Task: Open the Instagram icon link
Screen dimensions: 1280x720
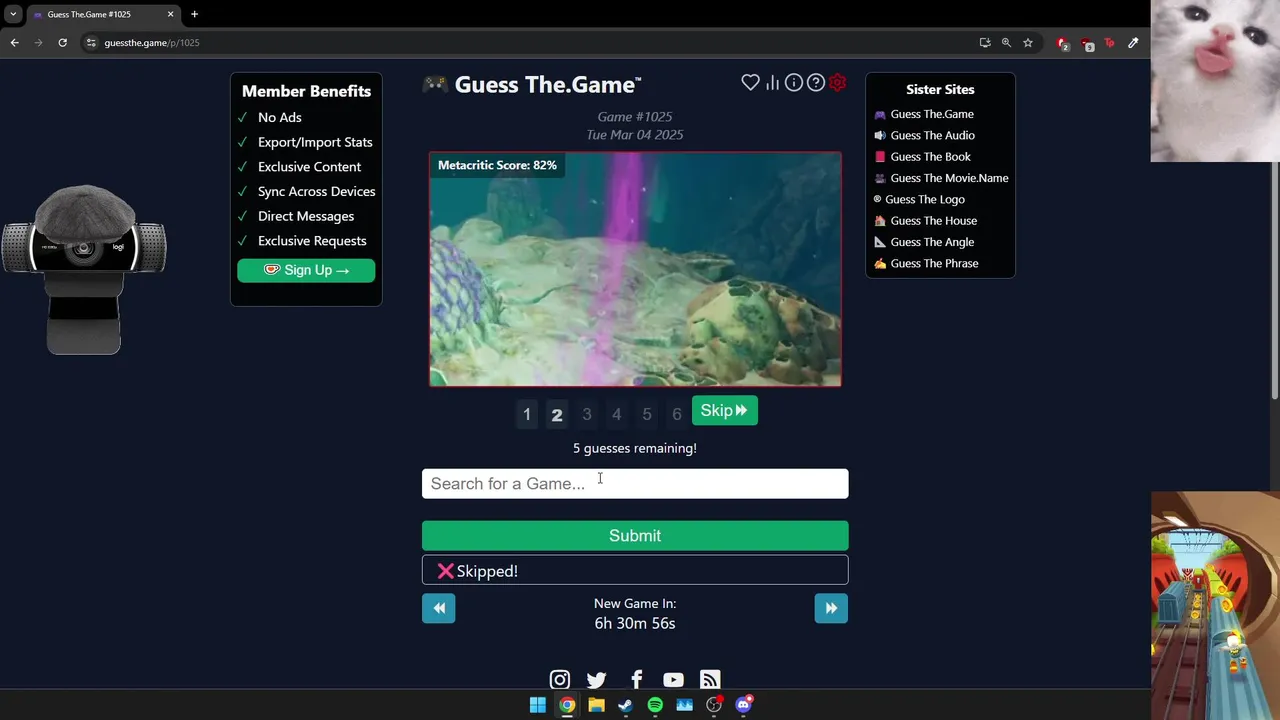Action: 560,680
